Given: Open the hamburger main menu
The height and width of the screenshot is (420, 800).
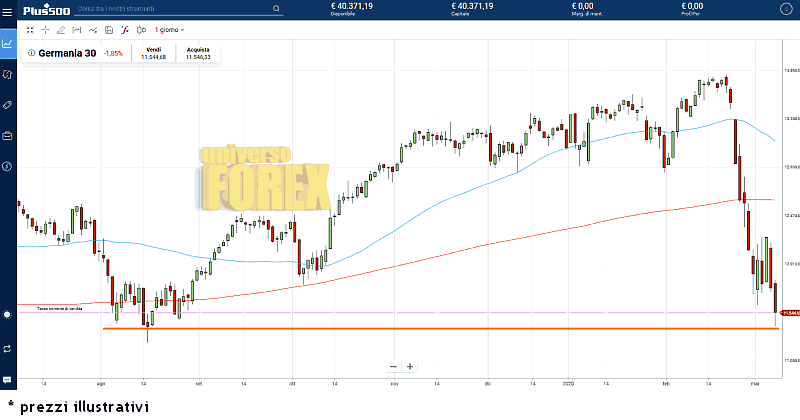Looking at the screenshot, I should point(8,9).
